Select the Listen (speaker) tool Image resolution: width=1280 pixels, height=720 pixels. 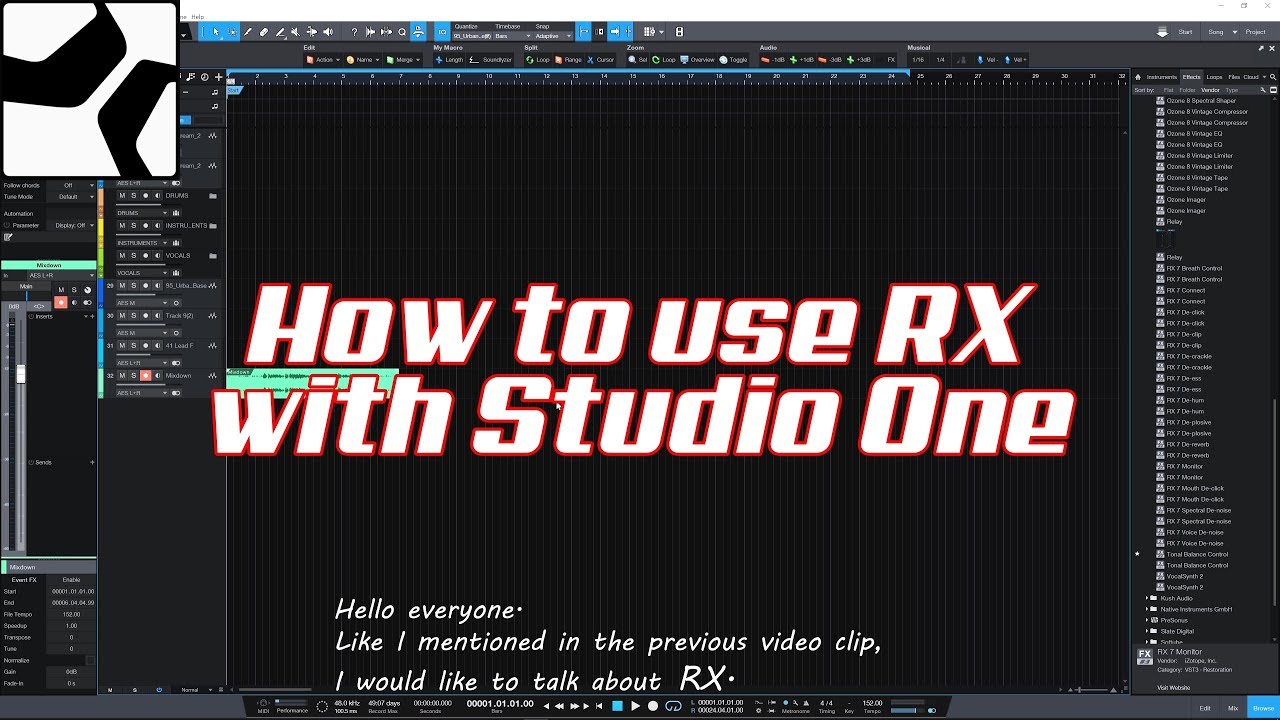[327, 32]
